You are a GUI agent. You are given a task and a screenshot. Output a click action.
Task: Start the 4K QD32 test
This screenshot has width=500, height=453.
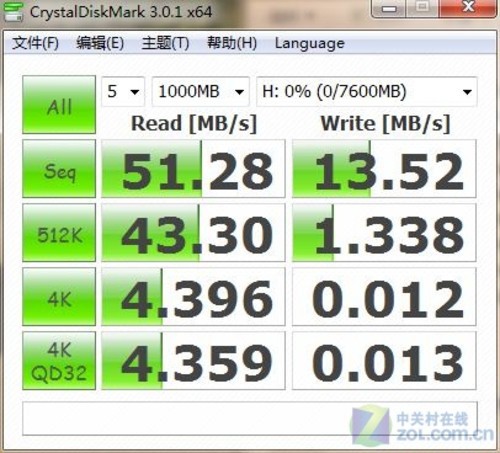(59, 361)
